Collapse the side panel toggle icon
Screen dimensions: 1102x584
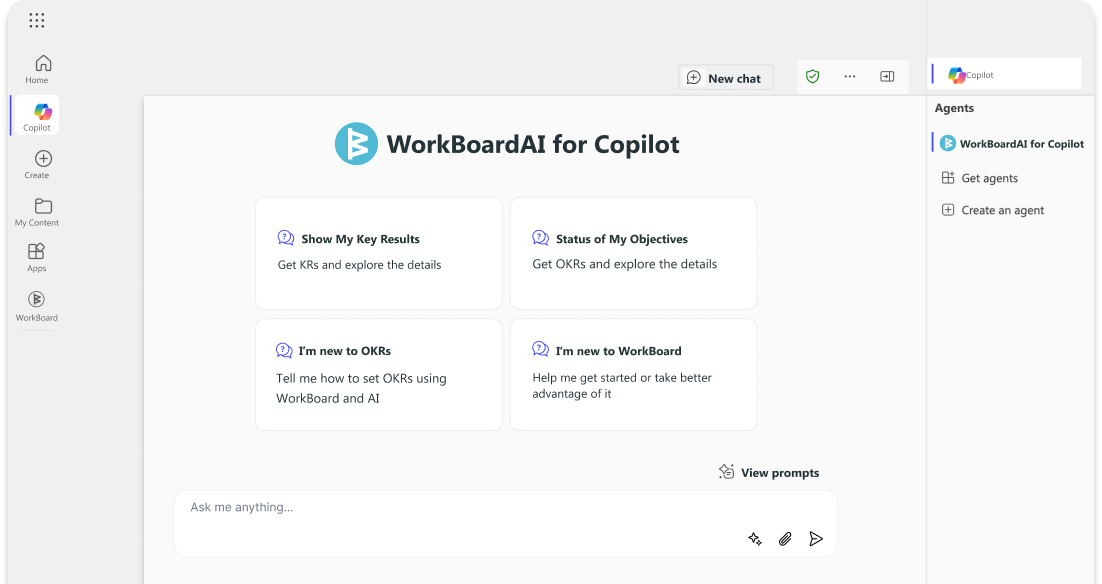tap(887, 77)
